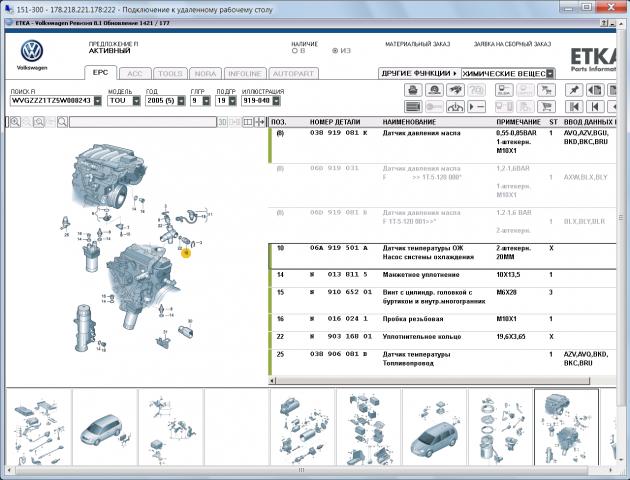This screenshot has height=480, width=630.
Task: Click the illustration search text field
Action: click(143, 122)
